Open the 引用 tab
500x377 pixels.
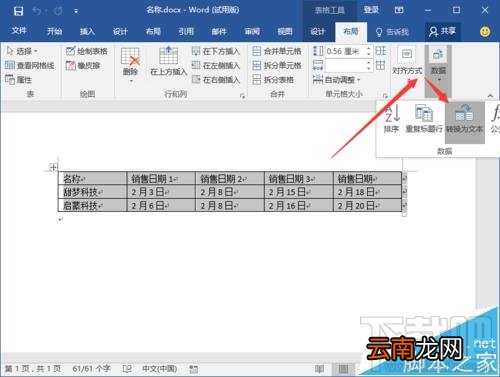point(186,31)
